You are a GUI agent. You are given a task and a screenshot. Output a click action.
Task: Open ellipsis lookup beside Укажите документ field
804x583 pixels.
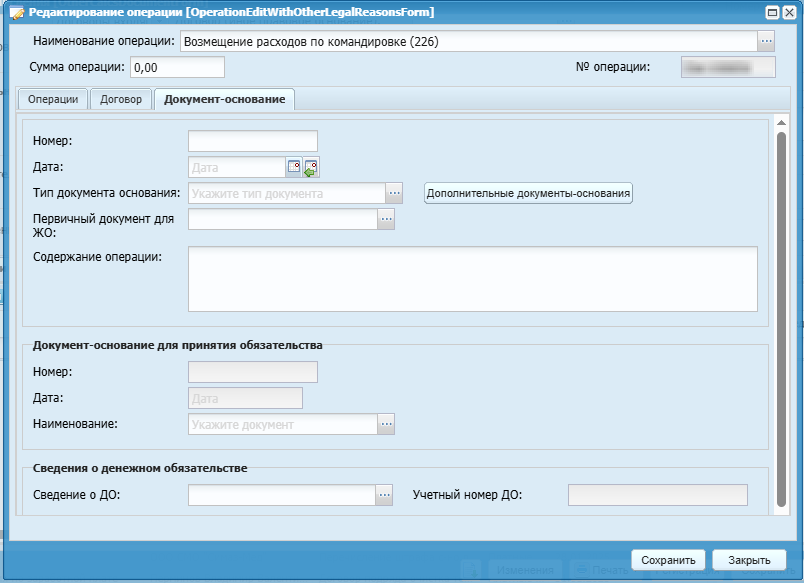point(386,424)
